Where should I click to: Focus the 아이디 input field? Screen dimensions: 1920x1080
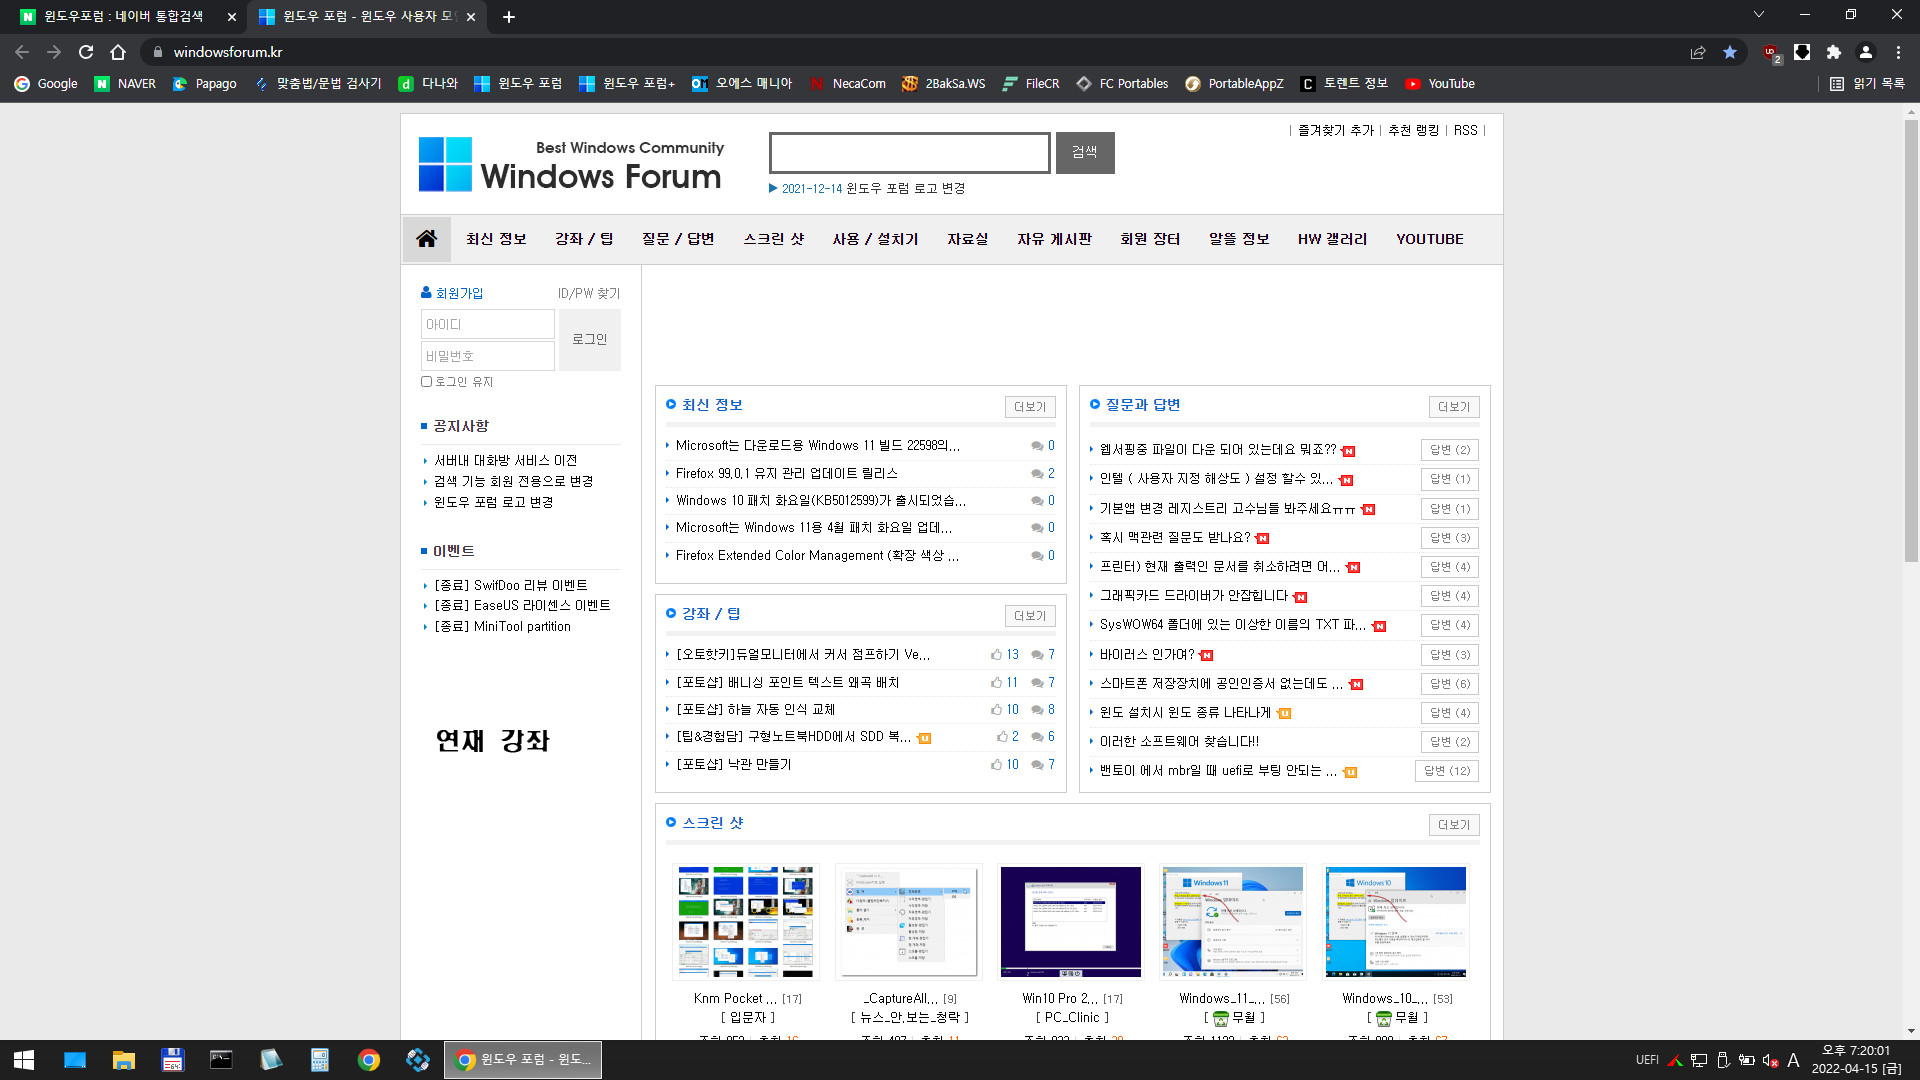click(x=488, y=324)
